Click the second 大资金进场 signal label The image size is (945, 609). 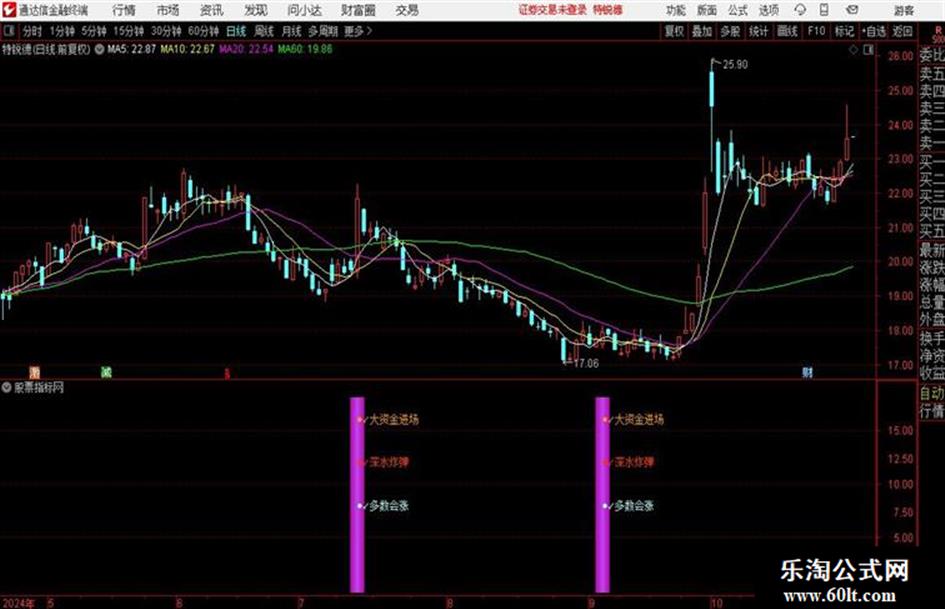tap(639, 419)
